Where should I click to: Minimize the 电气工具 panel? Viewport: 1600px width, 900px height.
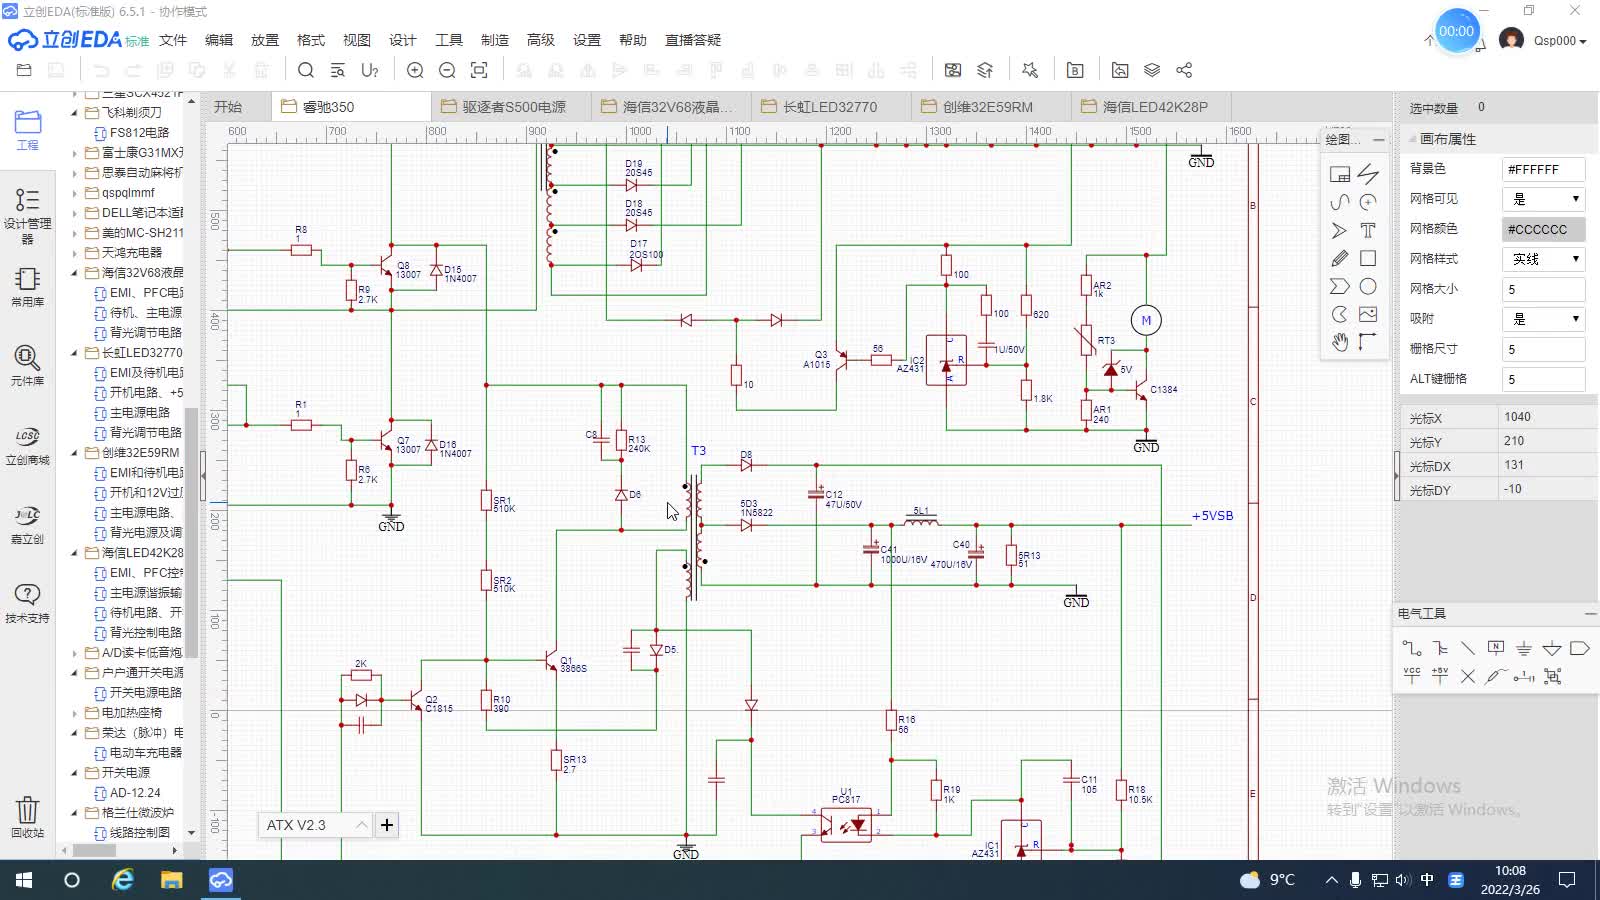[1589, 613]
